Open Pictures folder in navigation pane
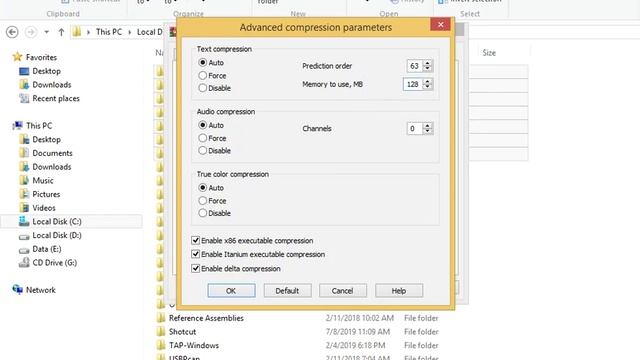The height and width of the screenshot is (360, 640). click(46, 194)
